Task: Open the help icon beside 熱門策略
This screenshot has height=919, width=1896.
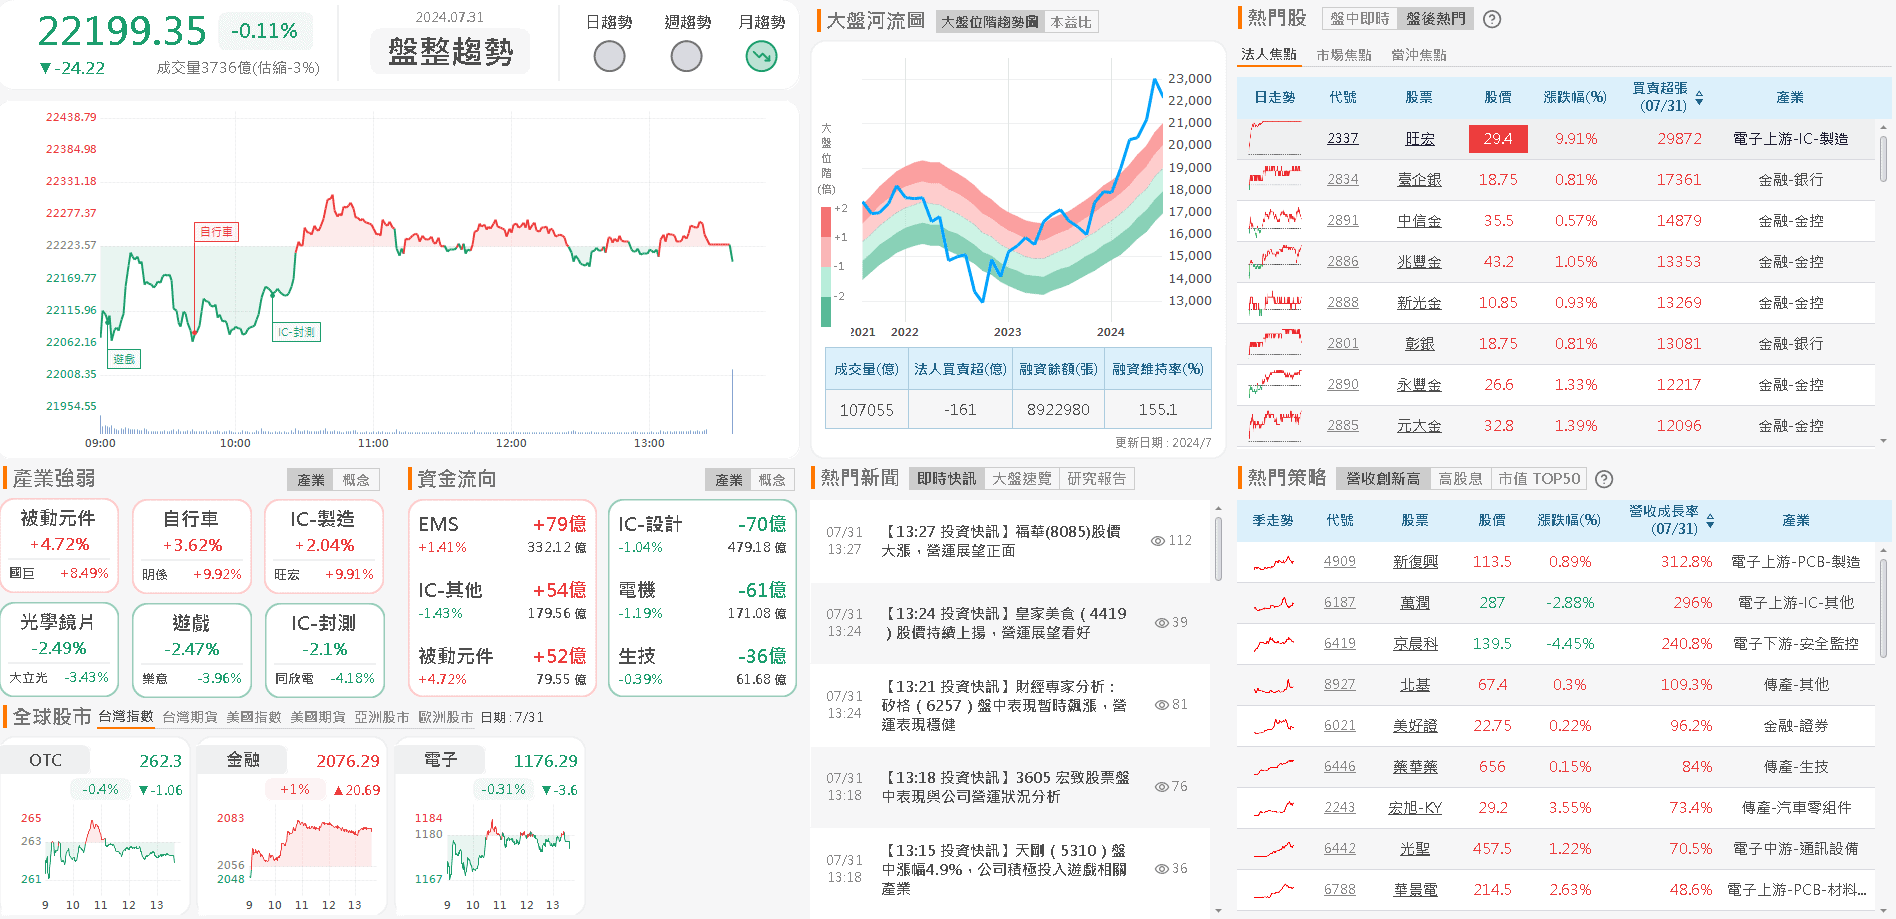Action: [1604, 479]
